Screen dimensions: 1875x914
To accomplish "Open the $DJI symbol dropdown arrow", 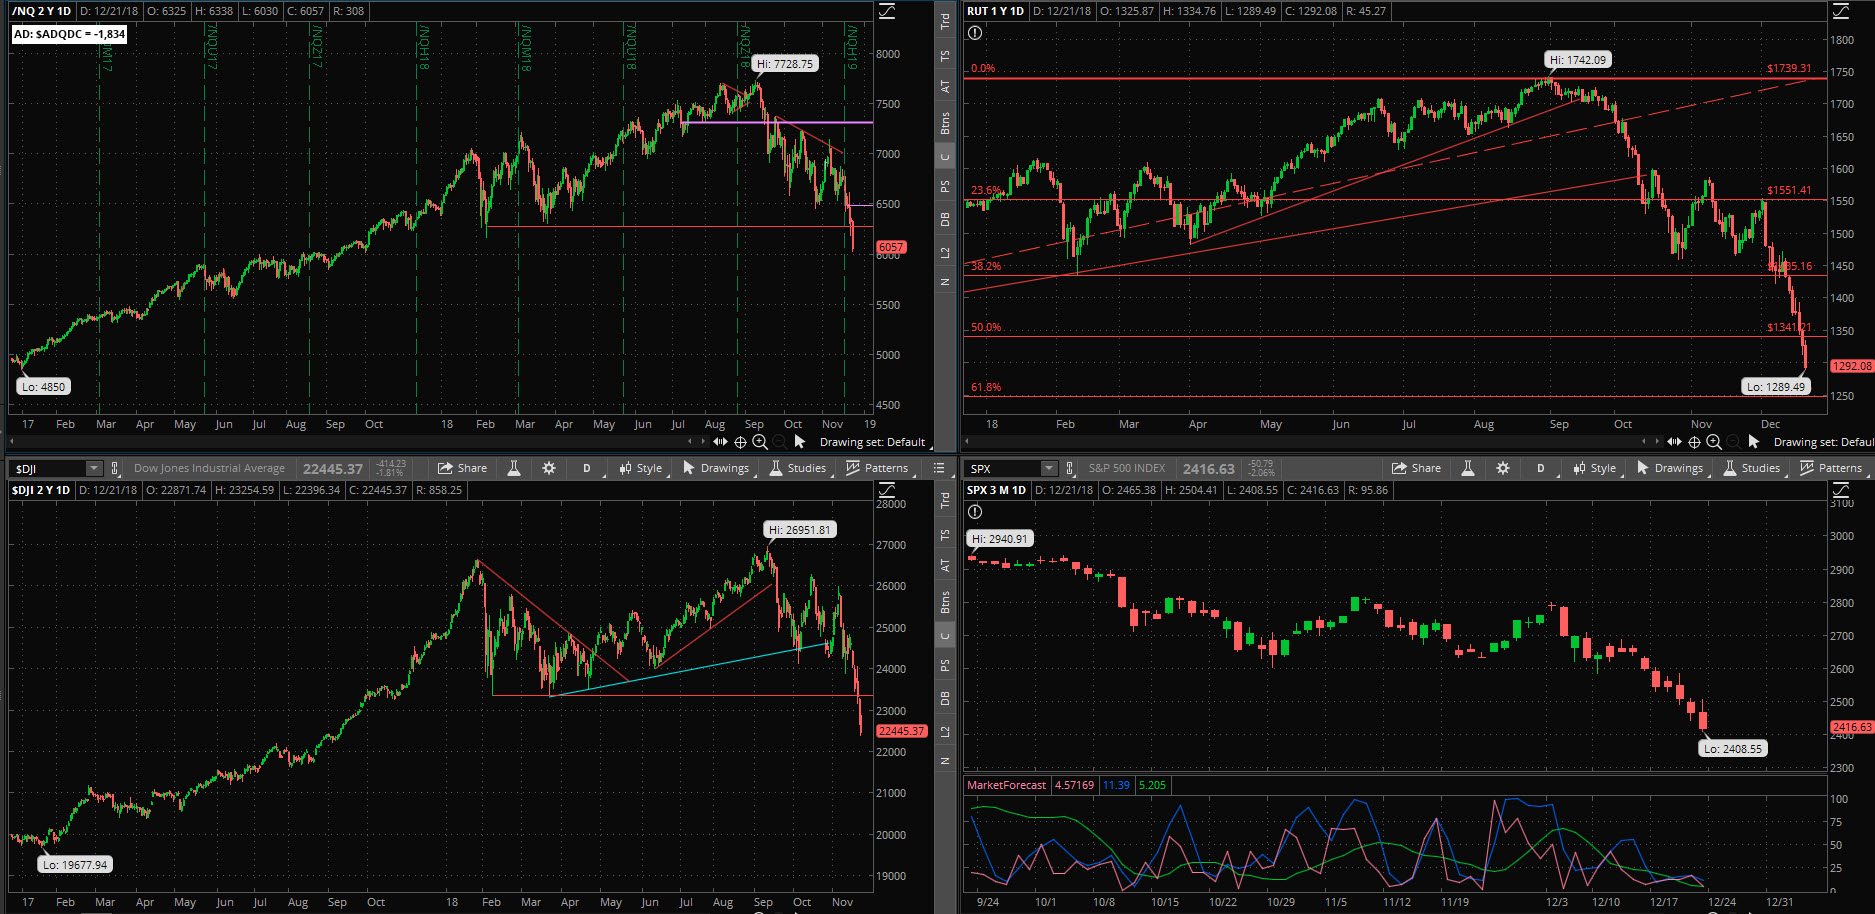I will click(x=94, y=468).
